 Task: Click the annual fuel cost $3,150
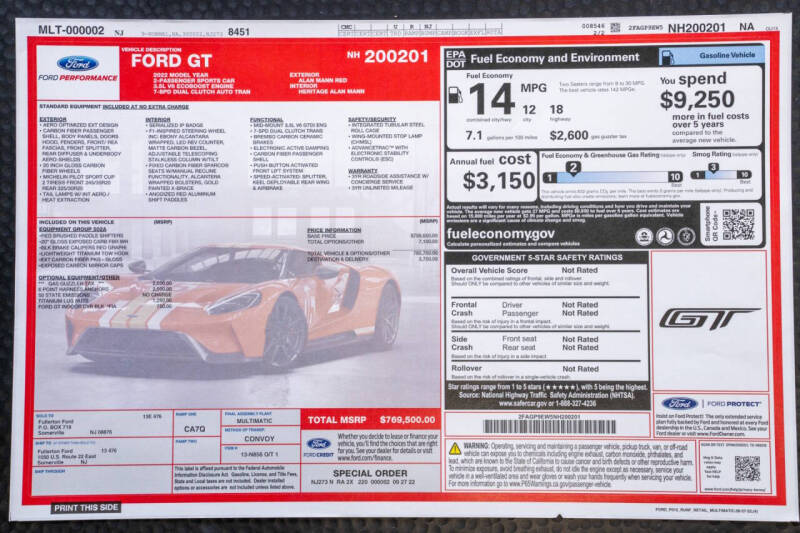click(x=498, y=181)
